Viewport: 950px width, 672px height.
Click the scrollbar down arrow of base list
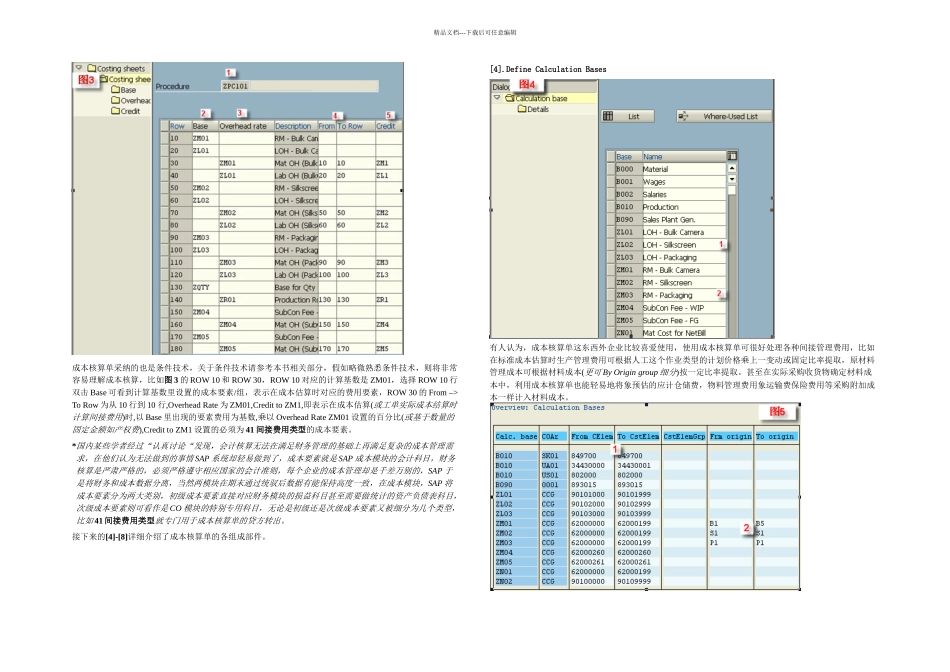(732, 179)
